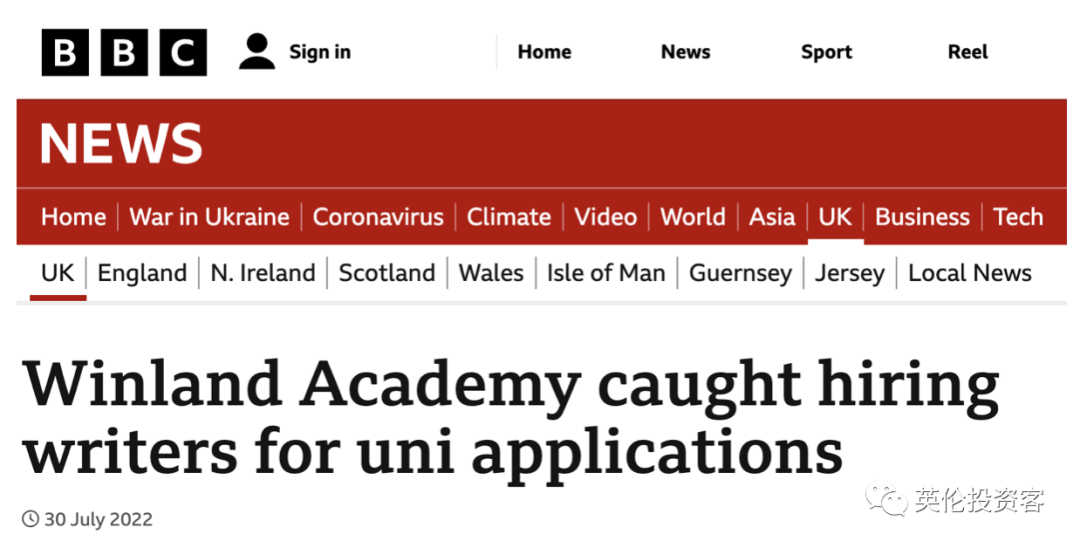Select Coronavirus section tab

378,217
